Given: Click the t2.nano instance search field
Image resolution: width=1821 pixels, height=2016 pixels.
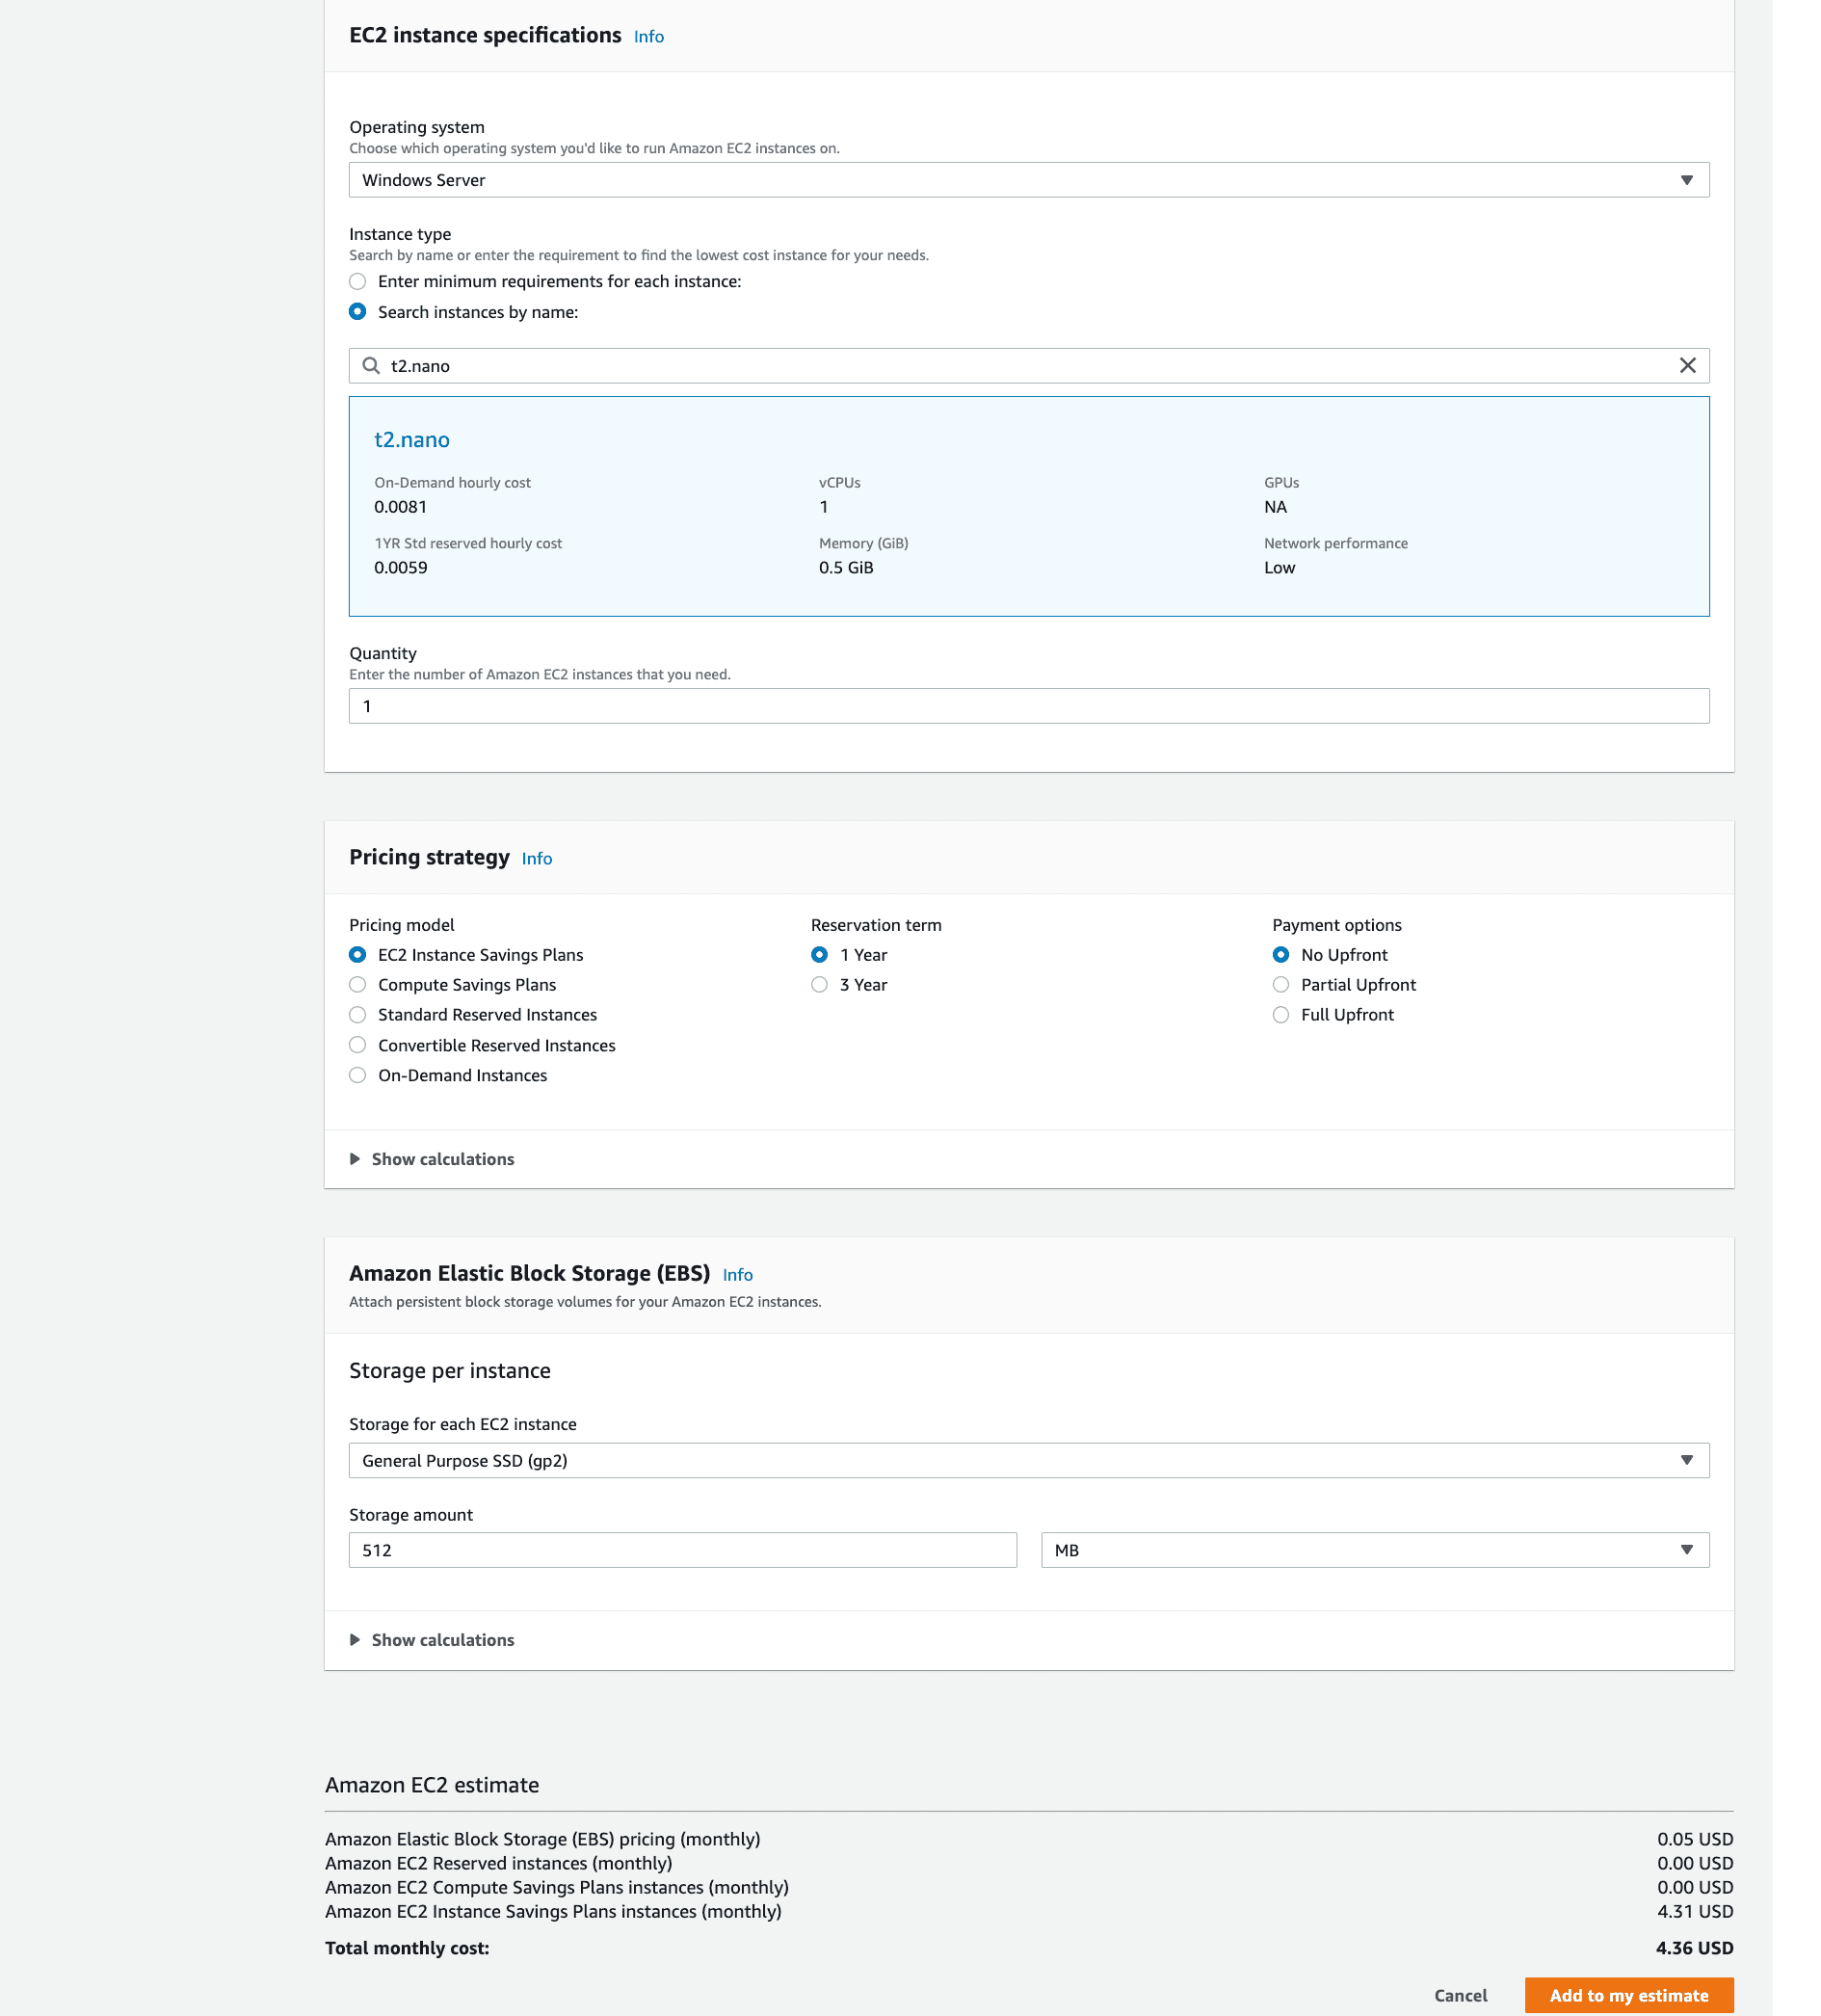Looking at the screenshot, I should [x=1029, y=366].
